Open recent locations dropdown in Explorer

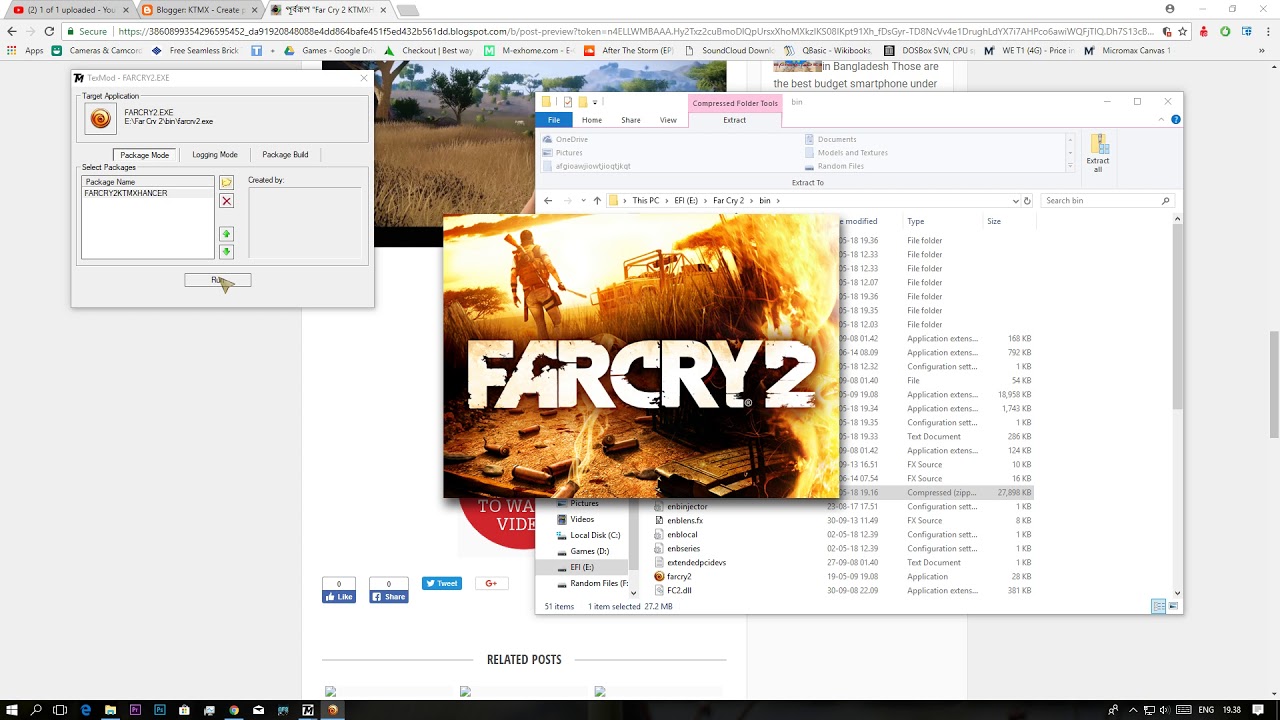(x=582, y=200)
